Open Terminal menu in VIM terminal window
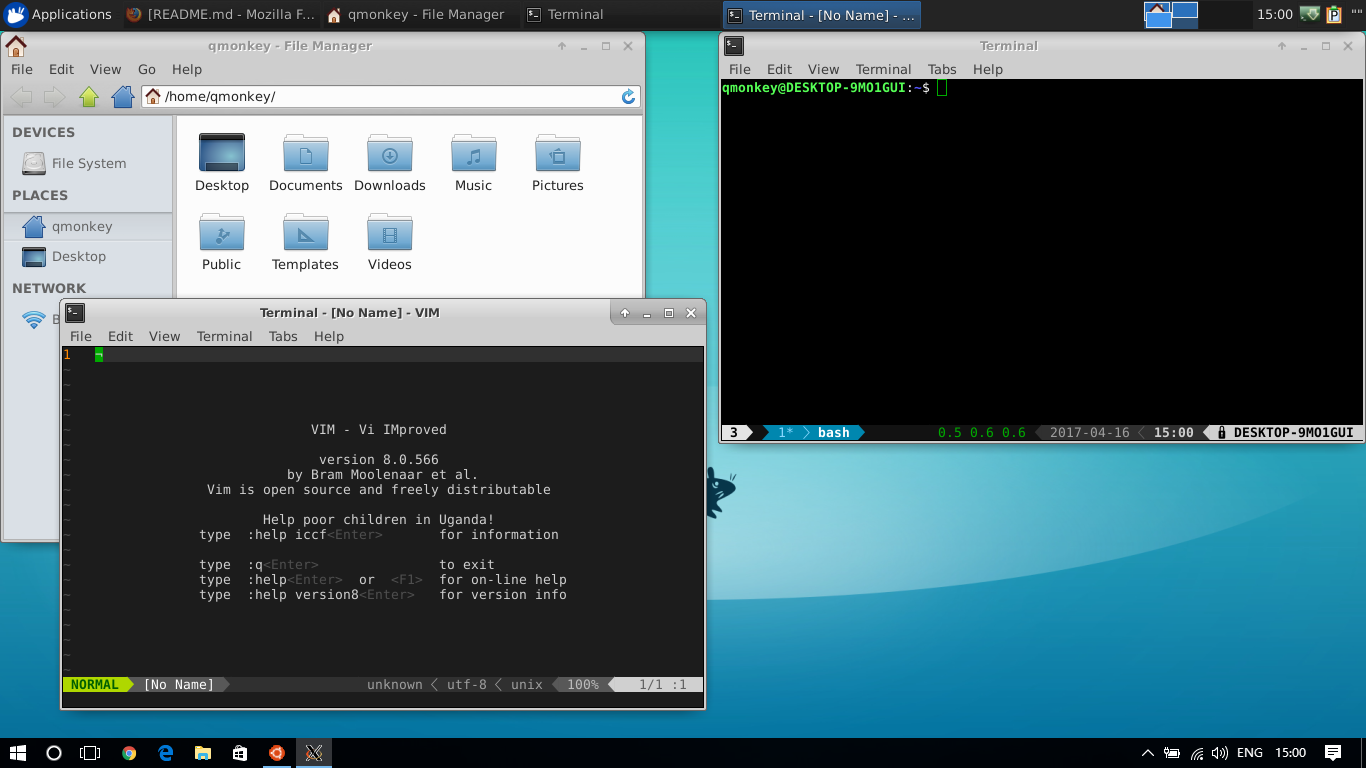The height and width of the screenshot is (768, 1366). (225, 336)
